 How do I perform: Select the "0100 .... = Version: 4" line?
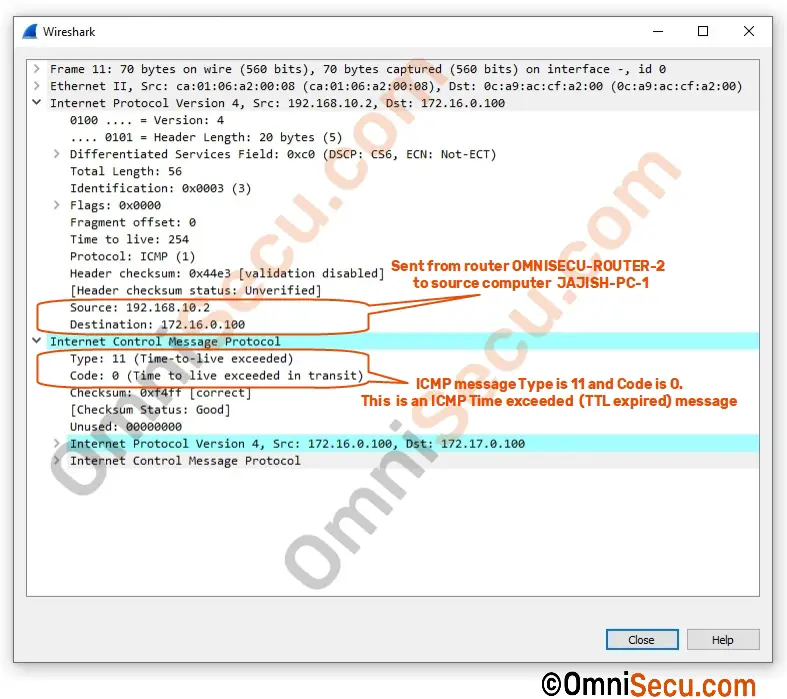147,120
